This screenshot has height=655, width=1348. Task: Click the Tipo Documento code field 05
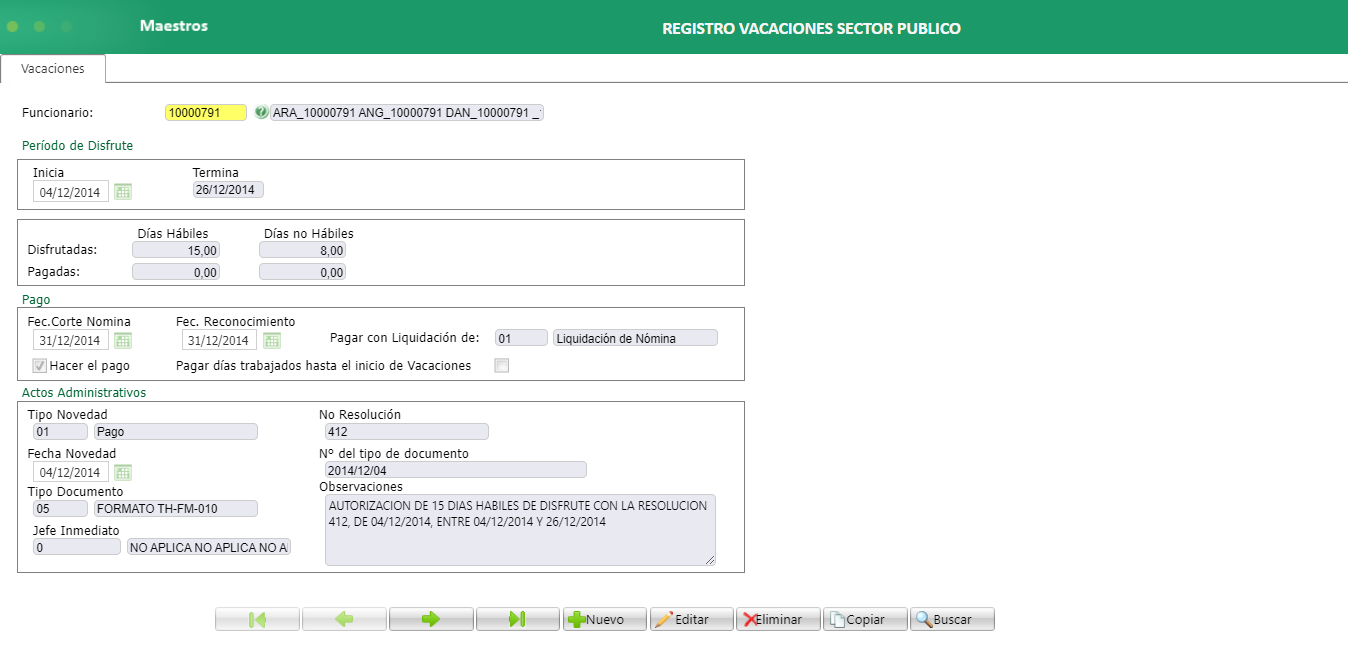(x=60, y=509)
